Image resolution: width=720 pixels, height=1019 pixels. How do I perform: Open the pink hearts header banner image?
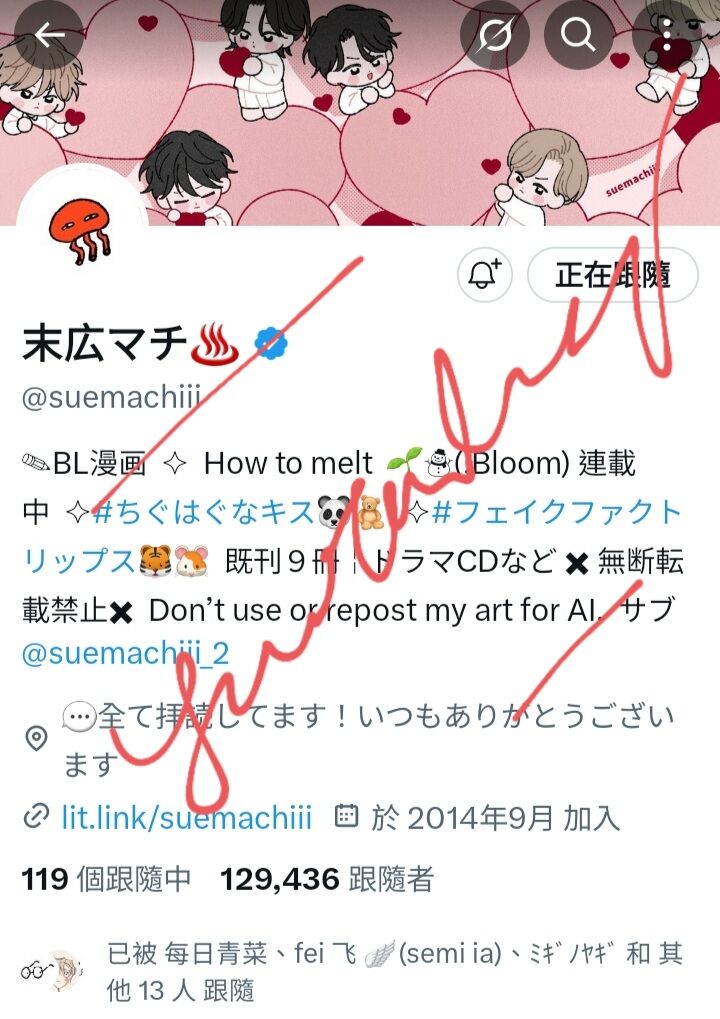point(360,112)
